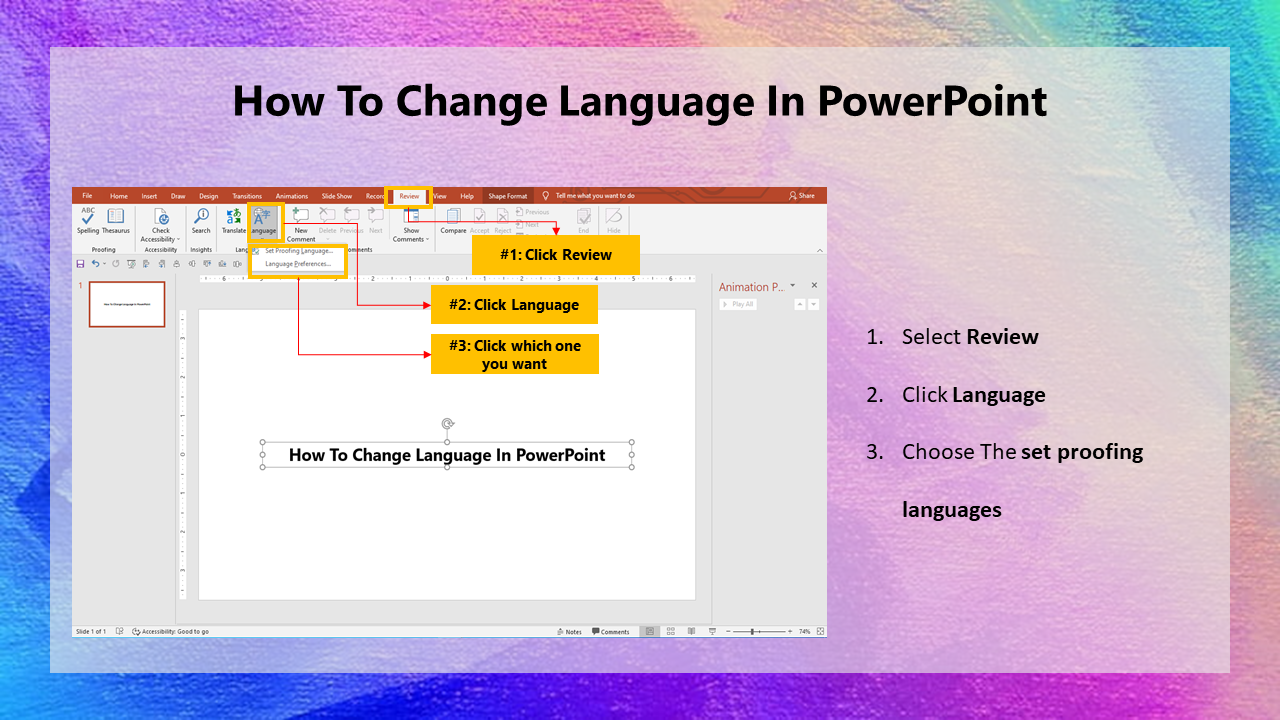Select the Review tab
This screenshot has height=720, width=1280.
point(409,196)
